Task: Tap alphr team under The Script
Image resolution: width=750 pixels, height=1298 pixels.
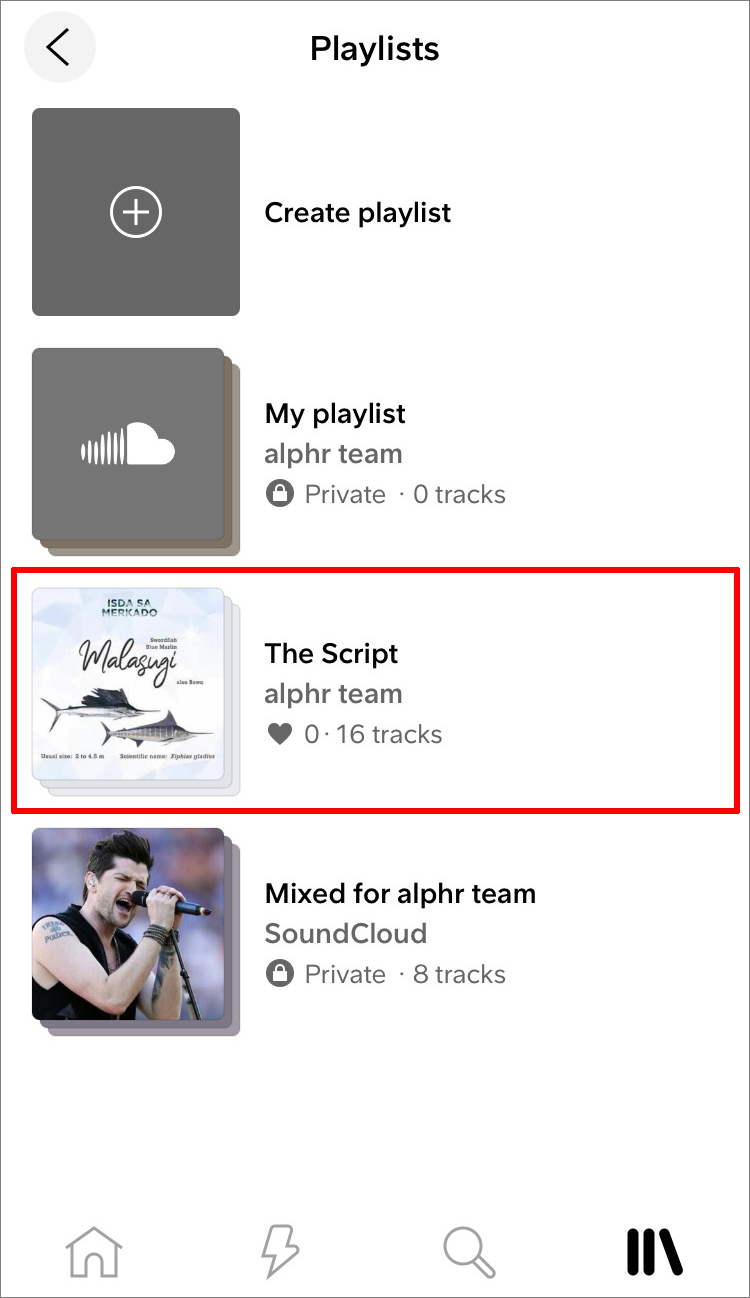Action: click(333, 694)
